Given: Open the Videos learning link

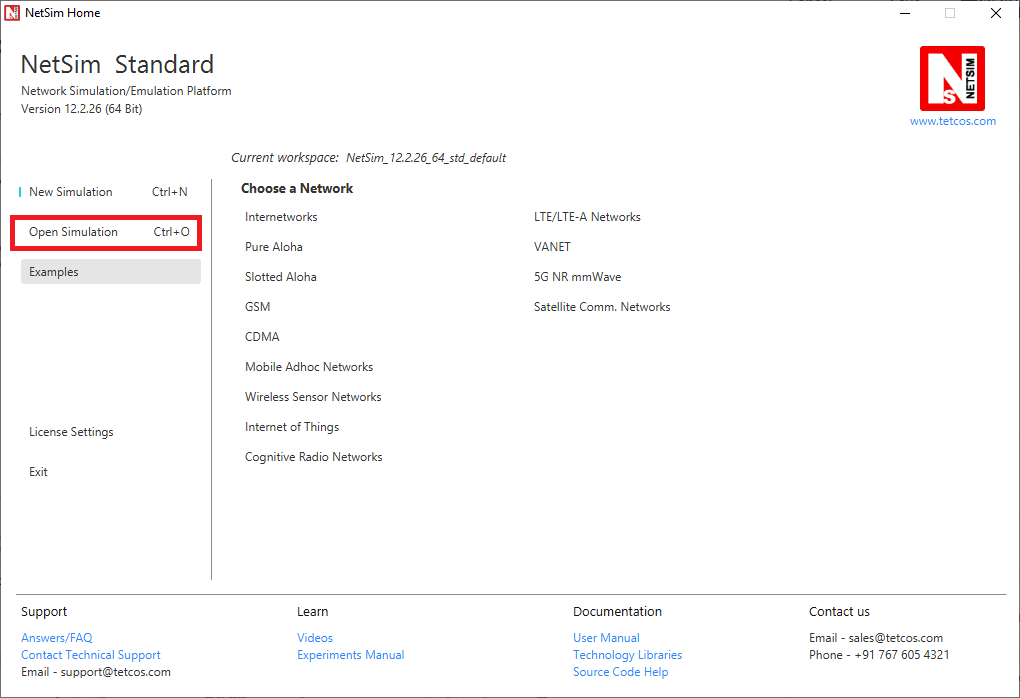Looking at the screenshot, I should coord(315,638).
